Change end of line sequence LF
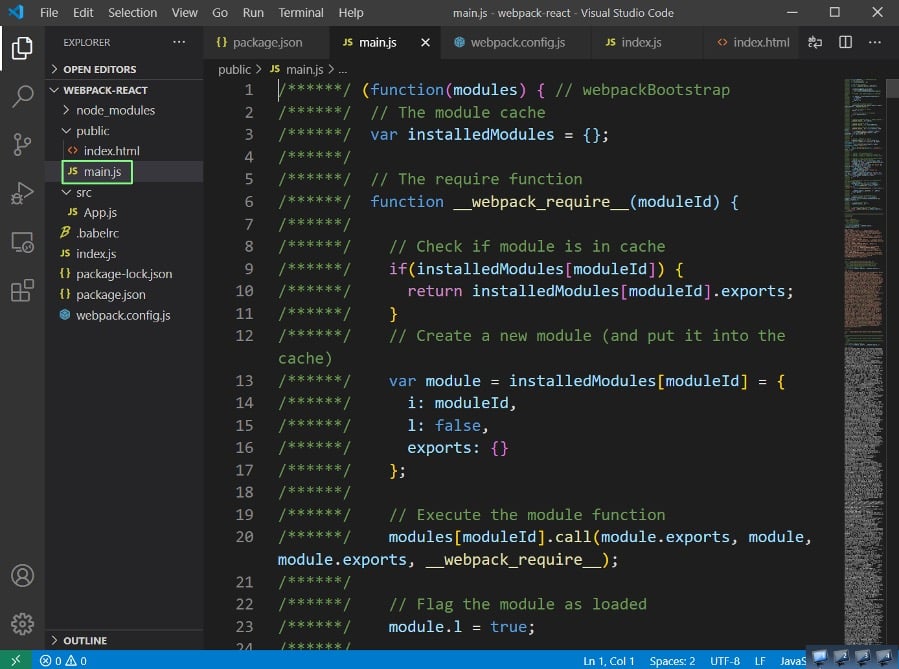899x669 pixels. pyautogui.click(x=760, y=661)
